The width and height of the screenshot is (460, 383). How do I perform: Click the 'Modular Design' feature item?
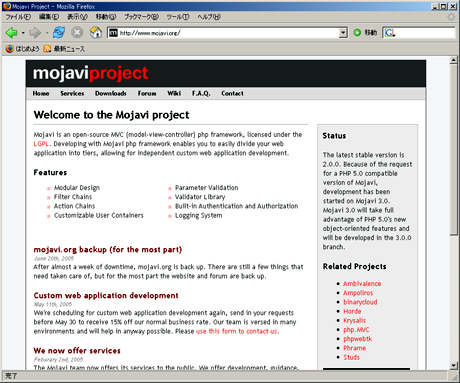click(x=77, y=188)
